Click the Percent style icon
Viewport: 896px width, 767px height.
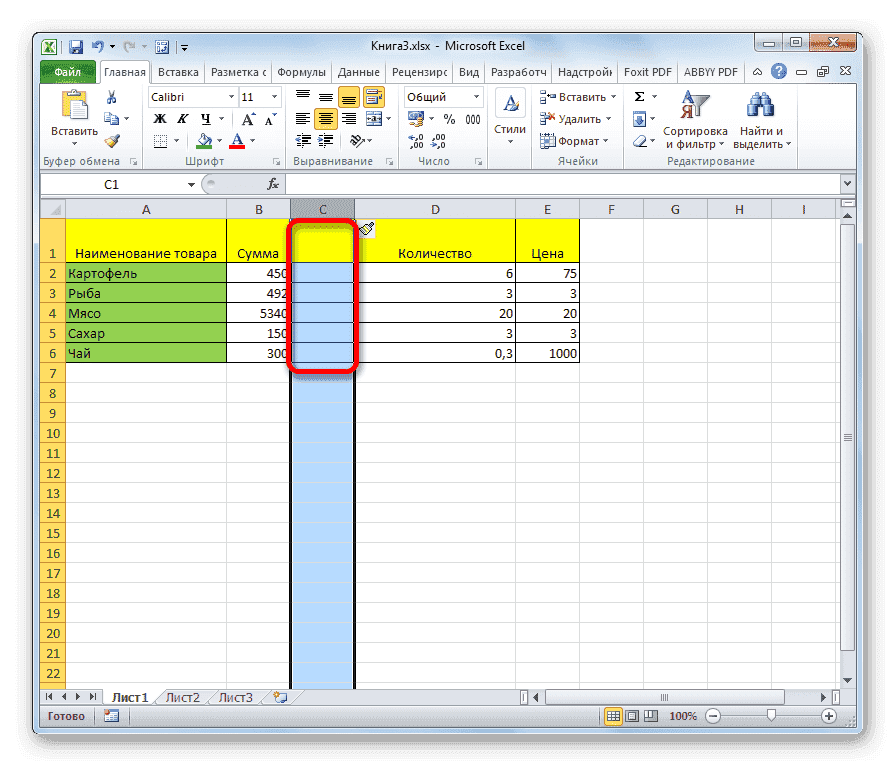(x=450, y=119)
